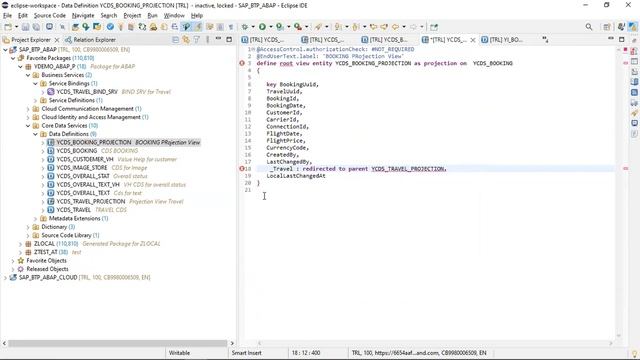The image size is (640, 360).
Task: Show the hidden editor tabs overflow list
Action: (545, 40)
